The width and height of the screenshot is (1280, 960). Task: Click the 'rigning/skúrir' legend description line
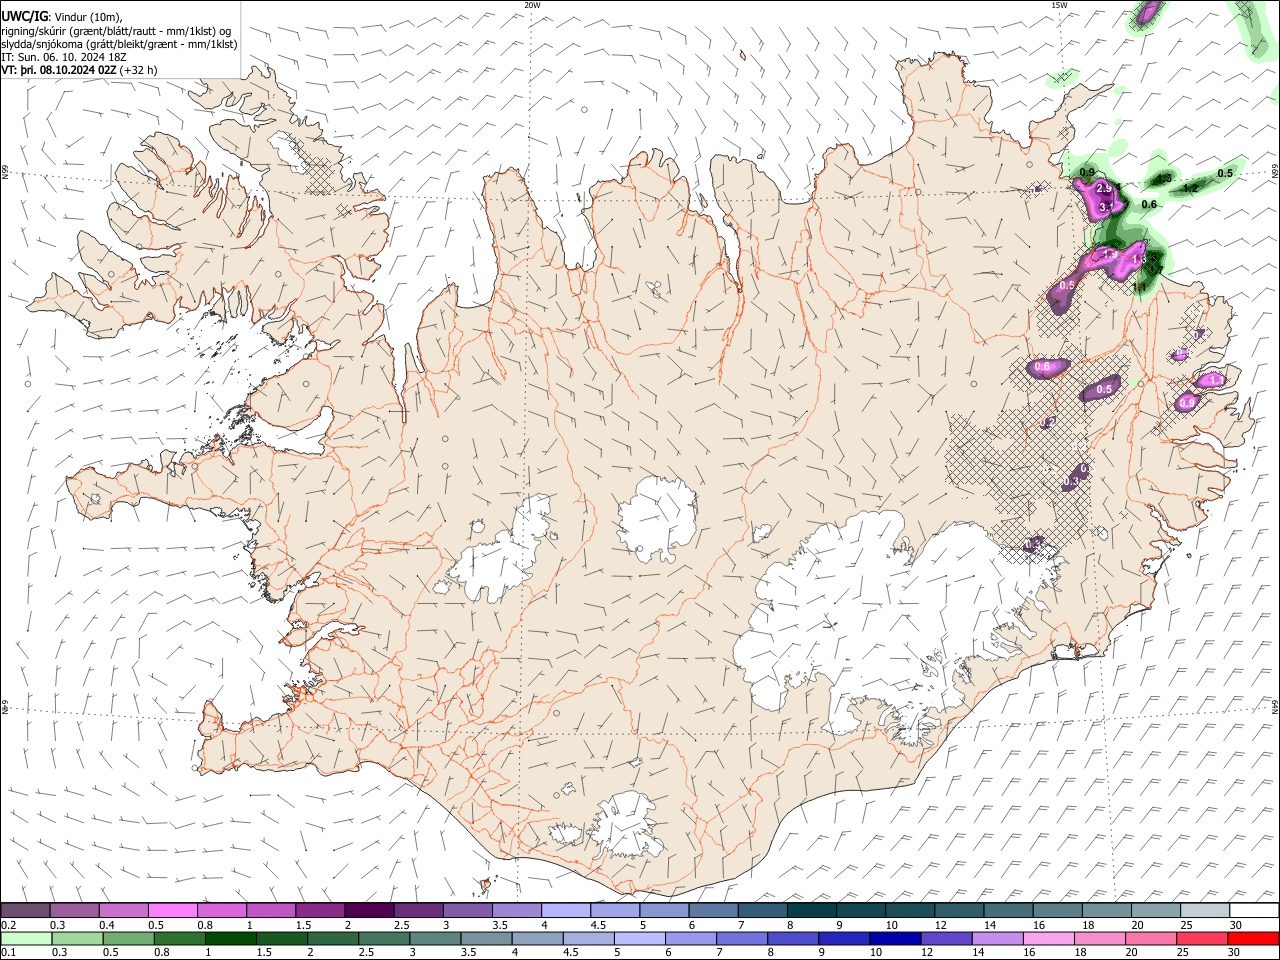[x=117, y=31]
